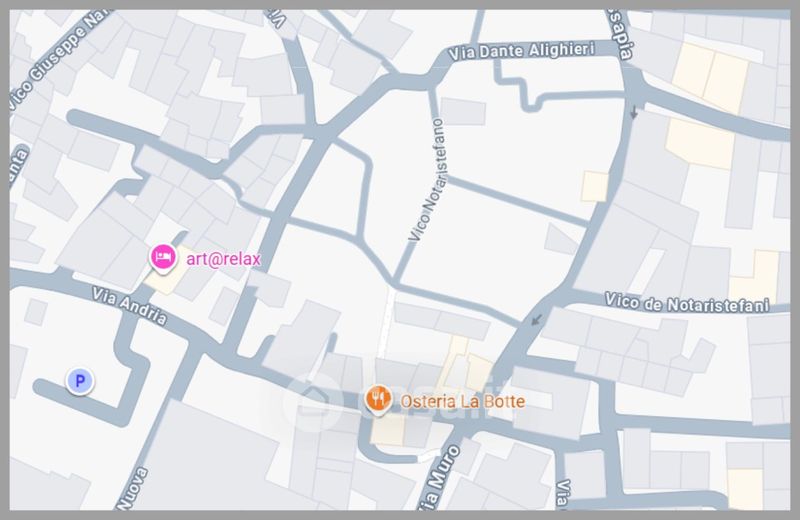Click the Via Andria street label
Image resolution: width=800 pixels, height=520 pixels.
pos(129,306)
